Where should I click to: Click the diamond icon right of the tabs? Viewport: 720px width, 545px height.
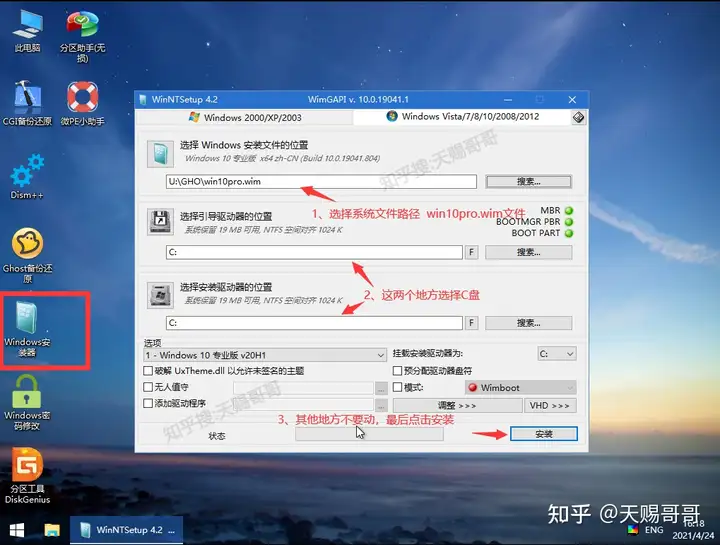click(x=579, y=118)
